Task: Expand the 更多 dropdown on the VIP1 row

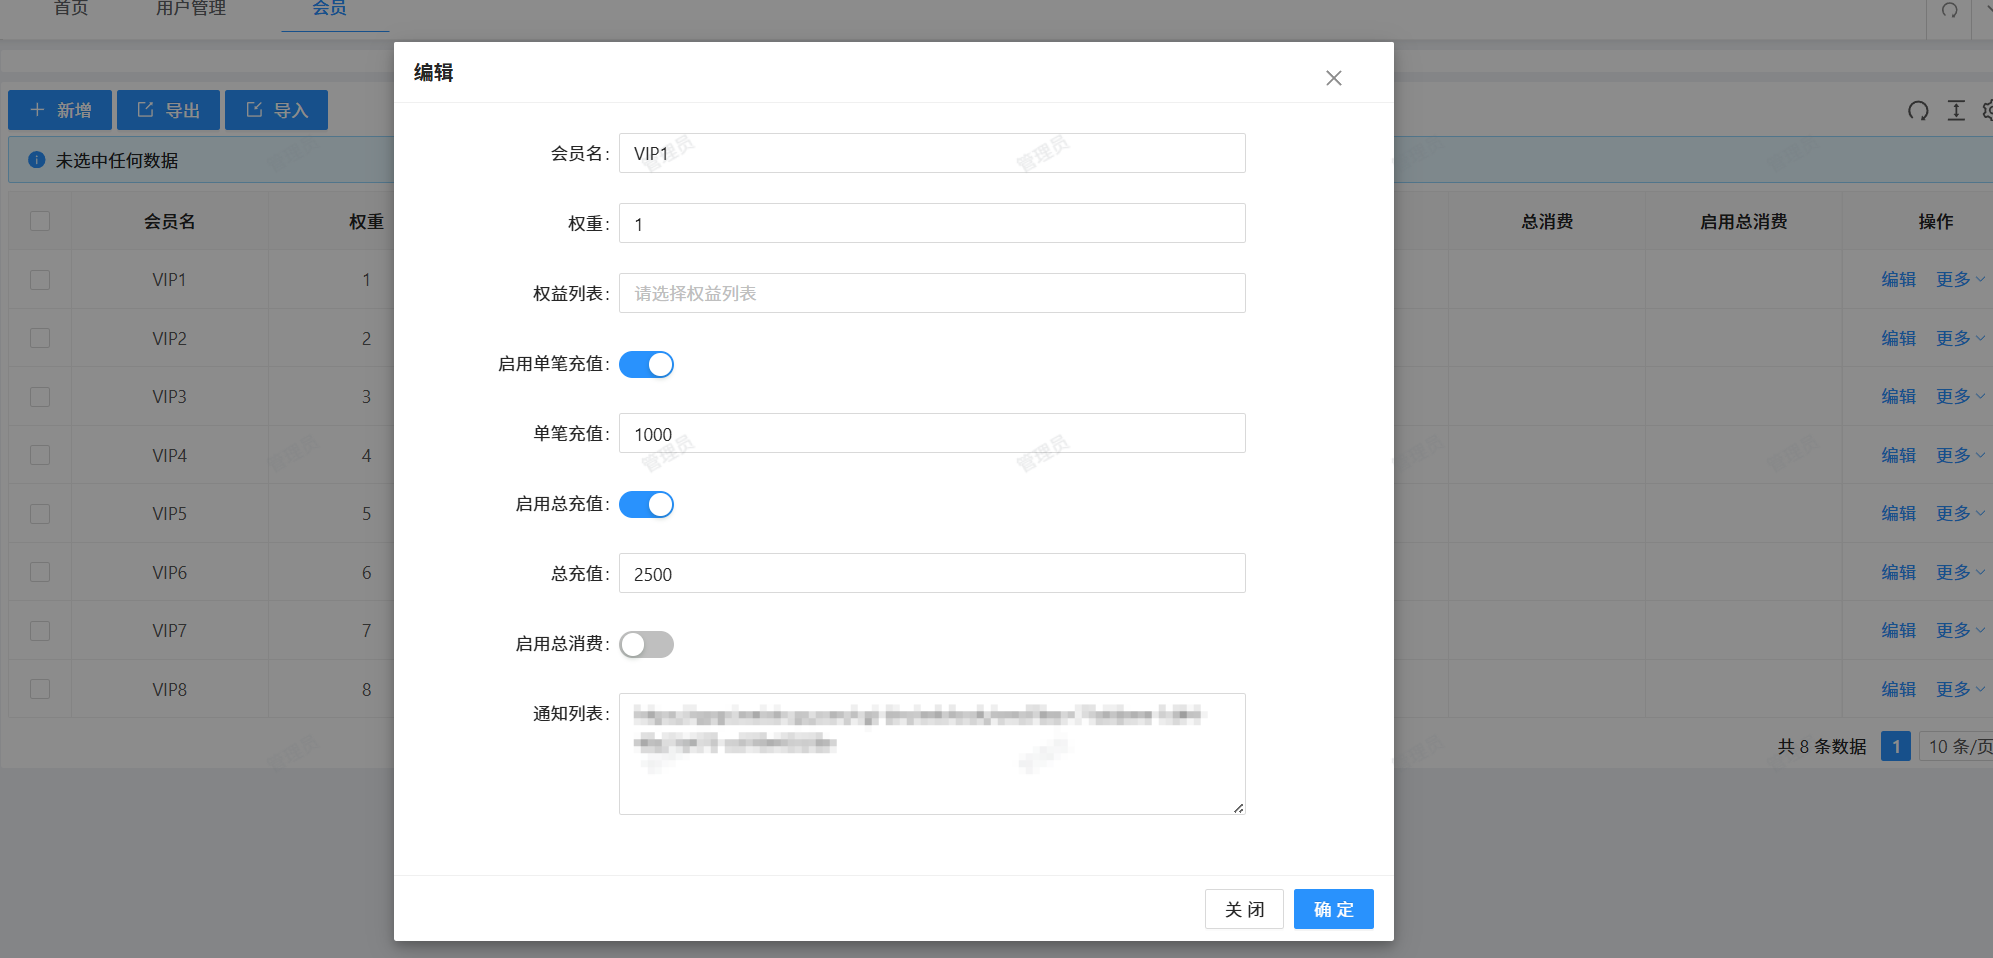Action: [x=1956, y=279]
